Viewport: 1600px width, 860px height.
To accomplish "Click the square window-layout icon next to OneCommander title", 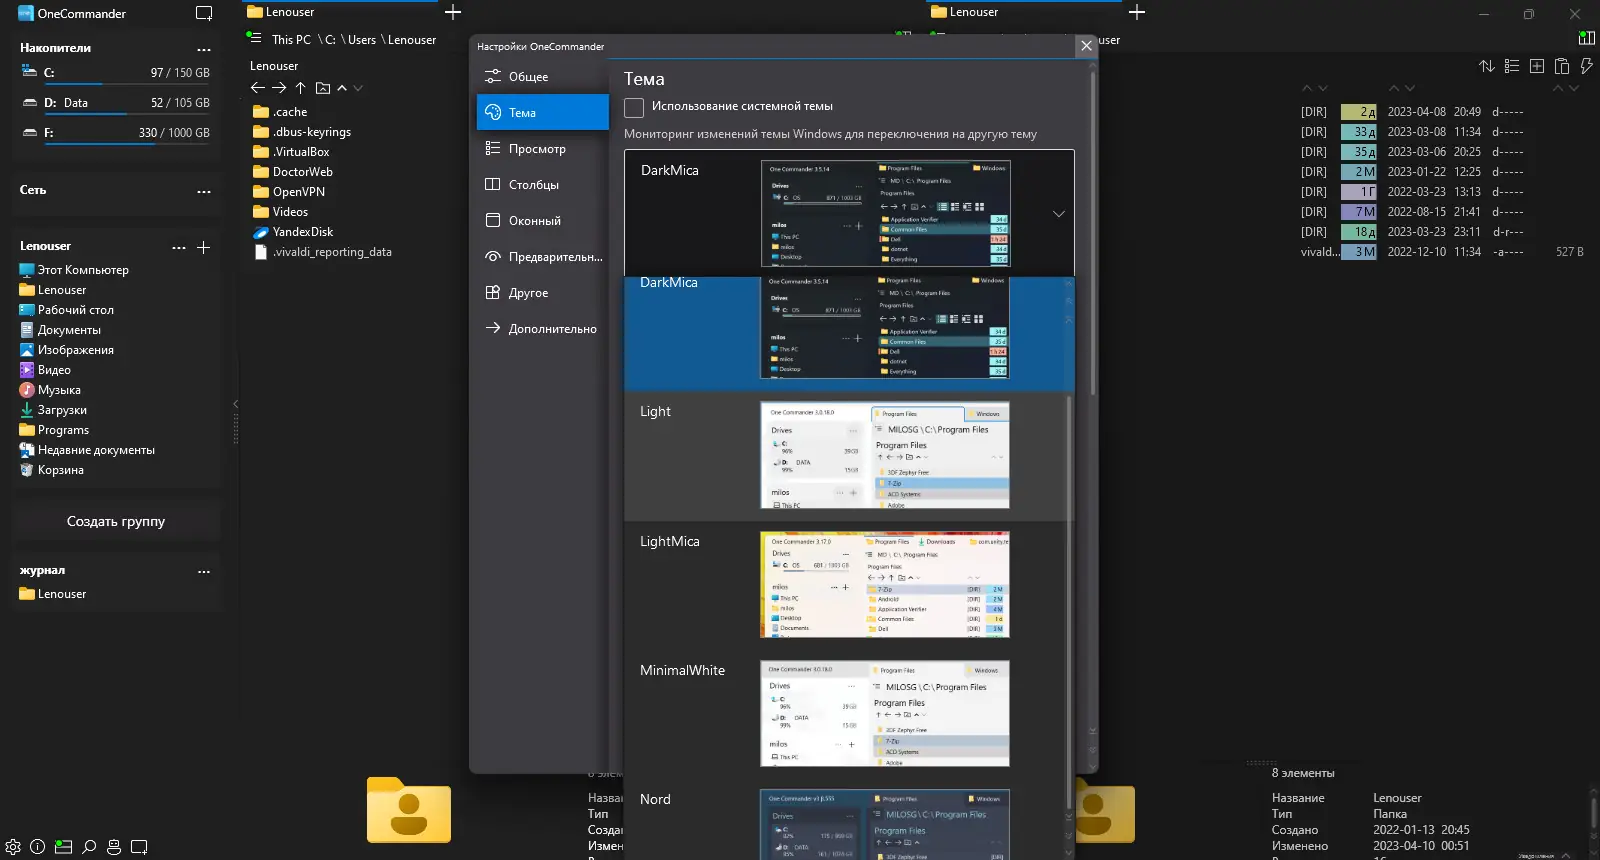I will pos(204,14).
